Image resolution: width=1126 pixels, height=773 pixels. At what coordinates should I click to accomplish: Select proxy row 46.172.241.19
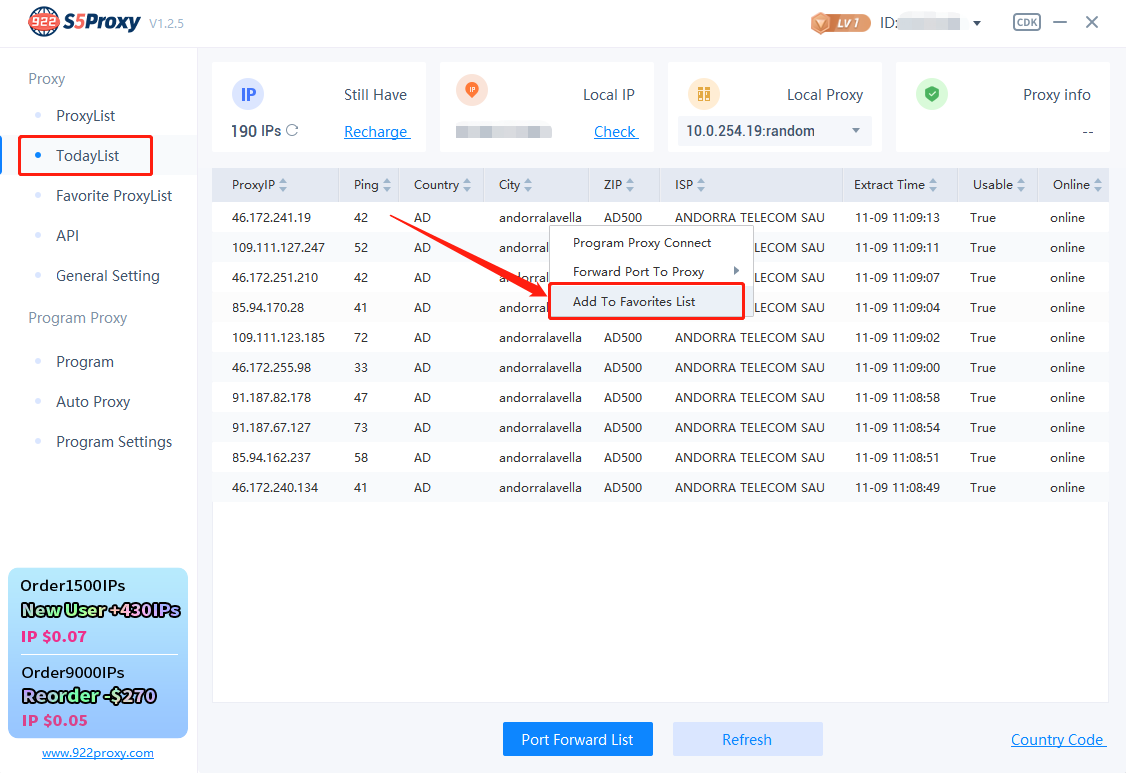pyautogui.click(x=660, y=217)
